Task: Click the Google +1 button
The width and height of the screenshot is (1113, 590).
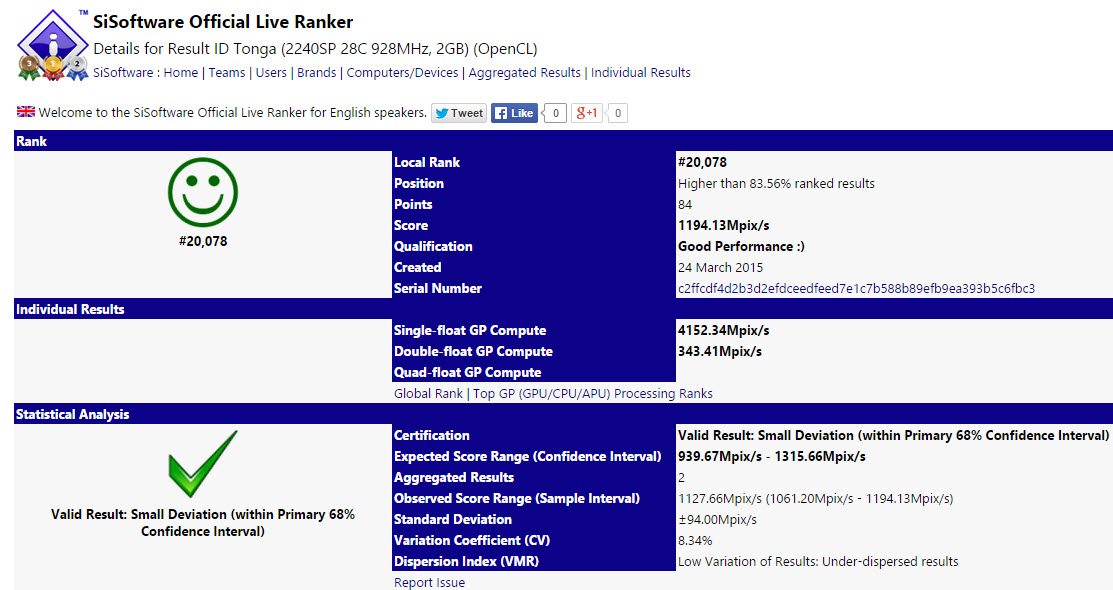Action: 586,113
